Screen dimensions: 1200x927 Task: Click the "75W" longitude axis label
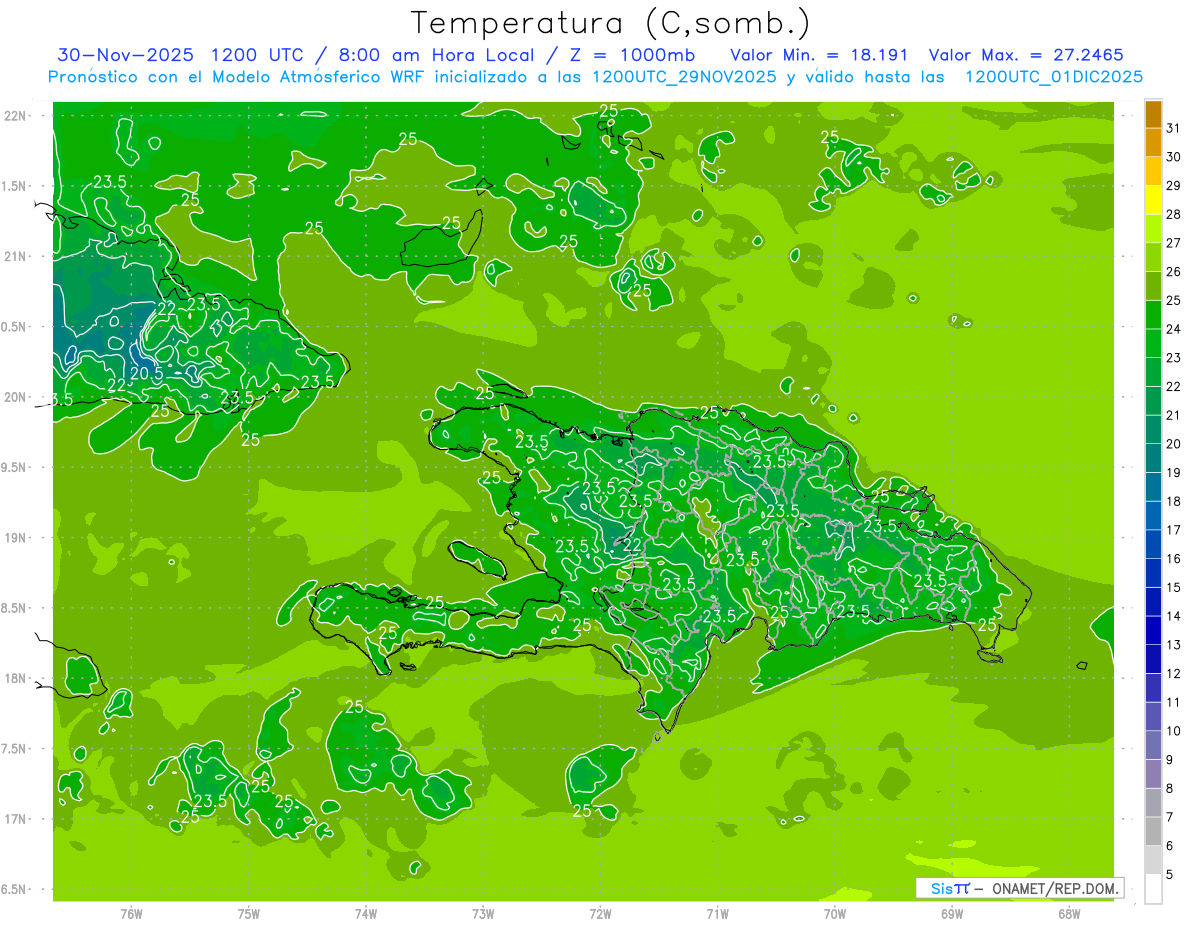point(248,914)
